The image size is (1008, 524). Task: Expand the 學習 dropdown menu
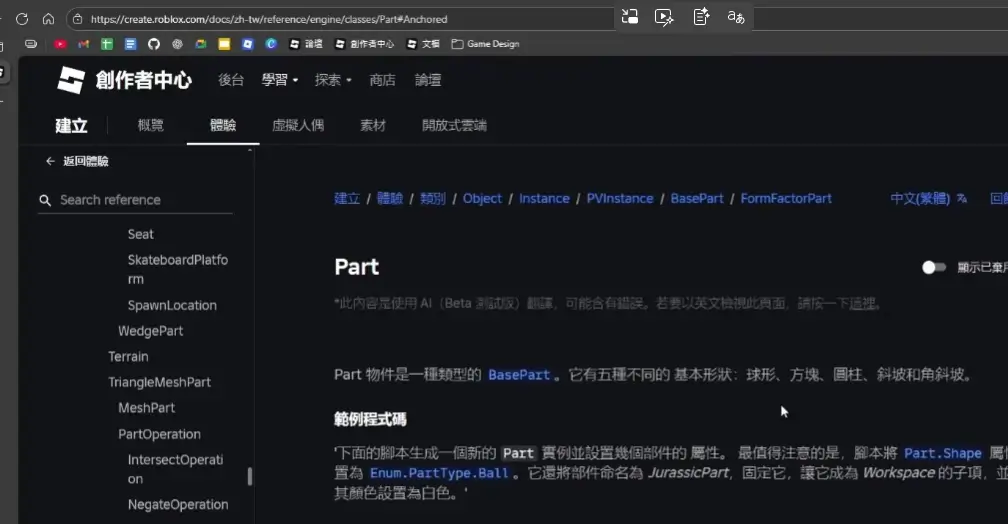click(x=280, y=80)
